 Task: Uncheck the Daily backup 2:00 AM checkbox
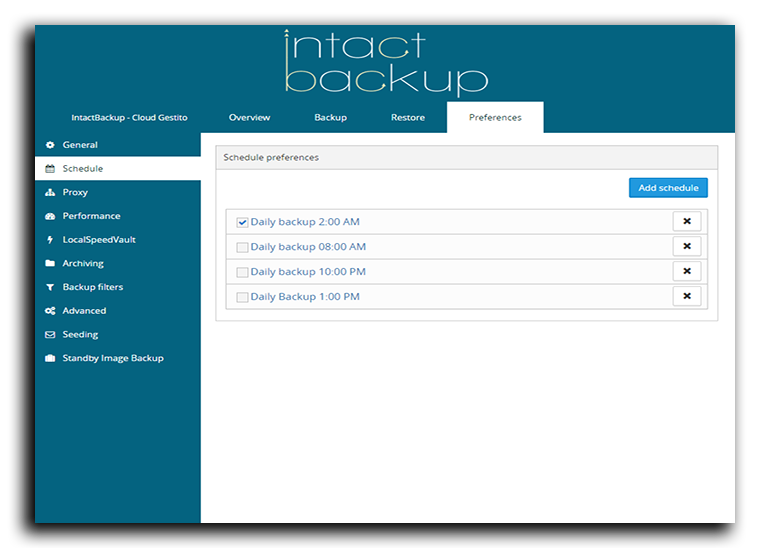point(242,222)
